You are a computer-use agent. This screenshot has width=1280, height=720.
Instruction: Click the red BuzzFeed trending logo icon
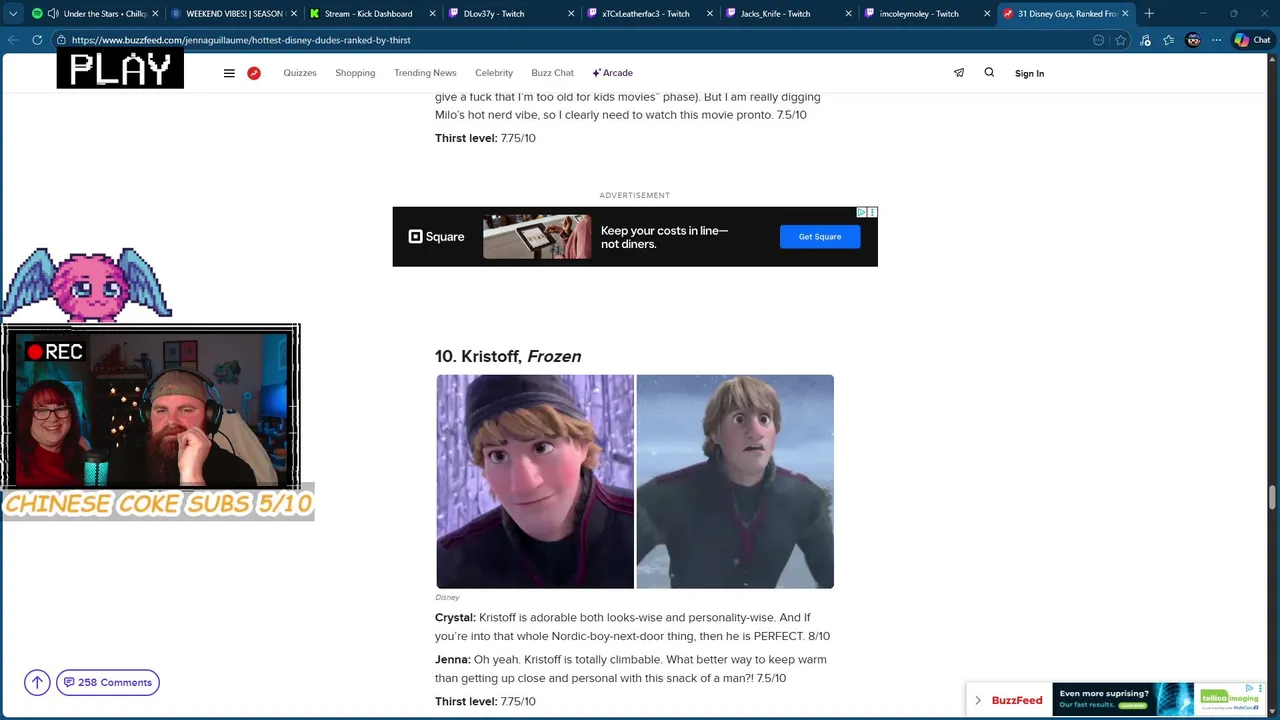pyautogui.click(x=254, y=73)
